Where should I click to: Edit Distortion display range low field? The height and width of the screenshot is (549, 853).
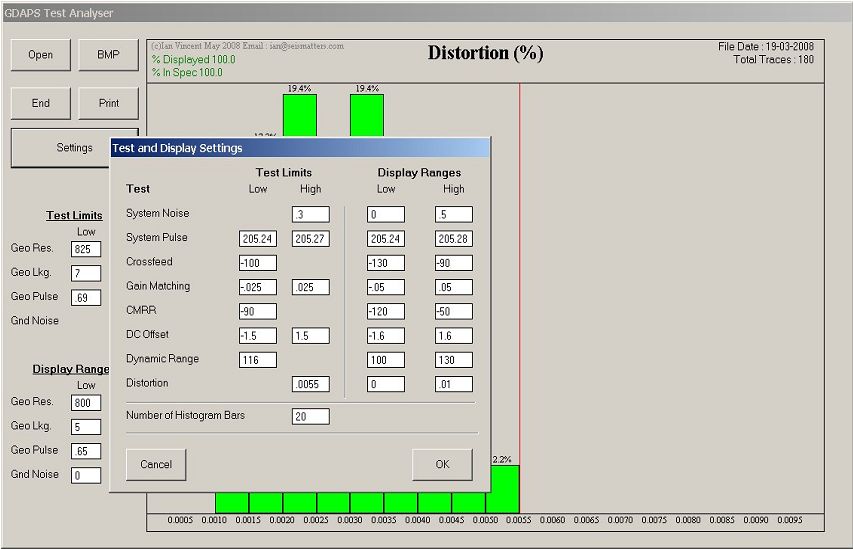tap(386, 384)
